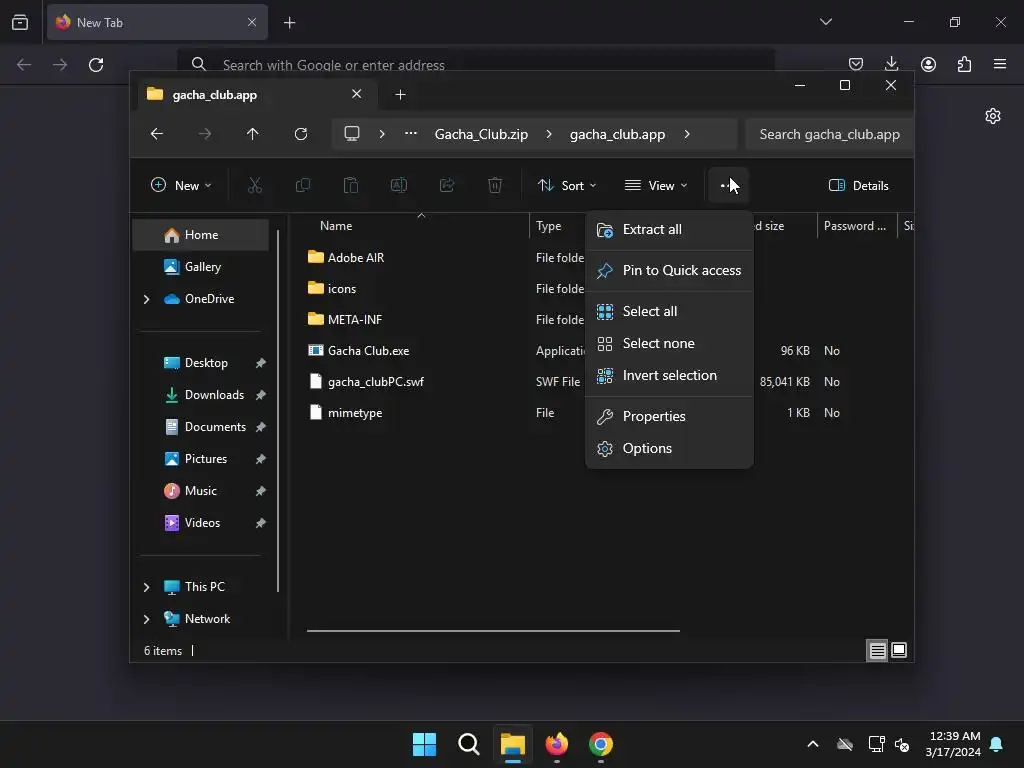Open Properties from the menu

669,417
